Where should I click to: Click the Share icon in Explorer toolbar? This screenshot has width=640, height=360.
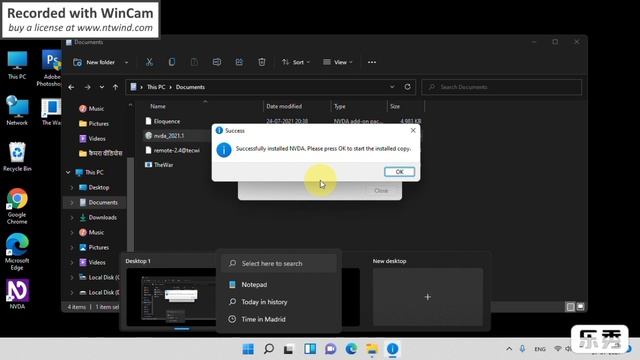239,62
